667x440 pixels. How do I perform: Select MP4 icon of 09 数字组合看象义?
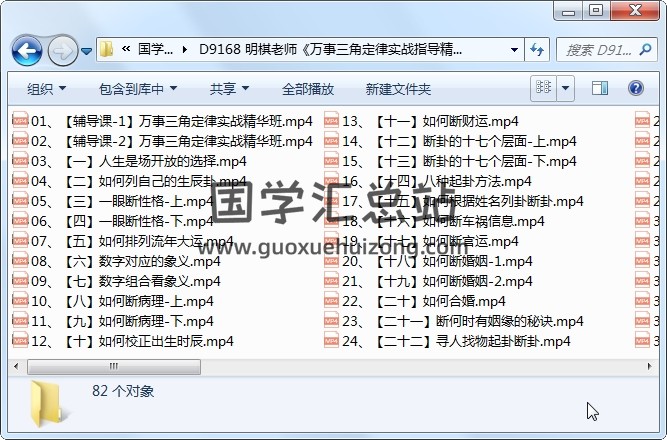pyautogui.click(x=20, y=281)
